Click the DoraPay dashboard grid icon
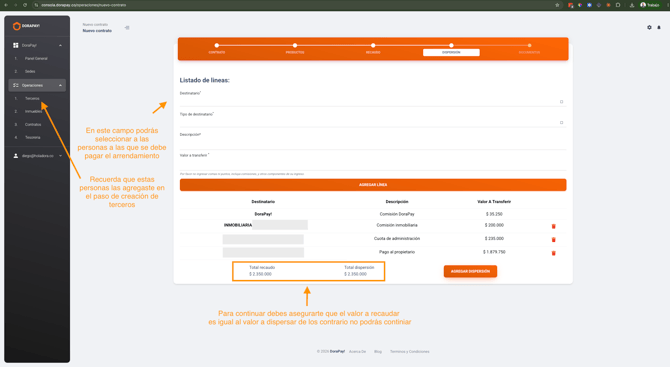Viewport: 670px width, 367px height. [x=16, y=45]
